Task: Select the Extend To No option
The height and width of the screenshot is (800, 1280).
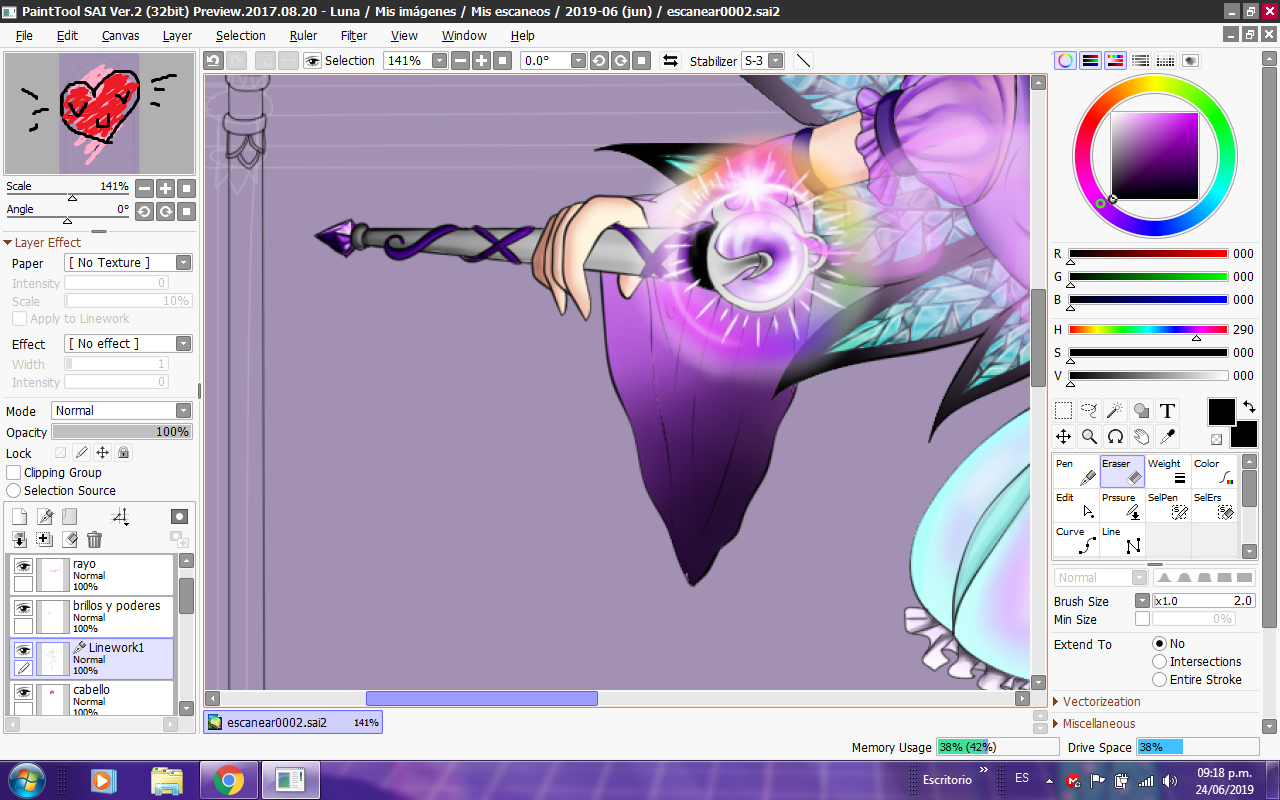Action: click(1160, 644)
